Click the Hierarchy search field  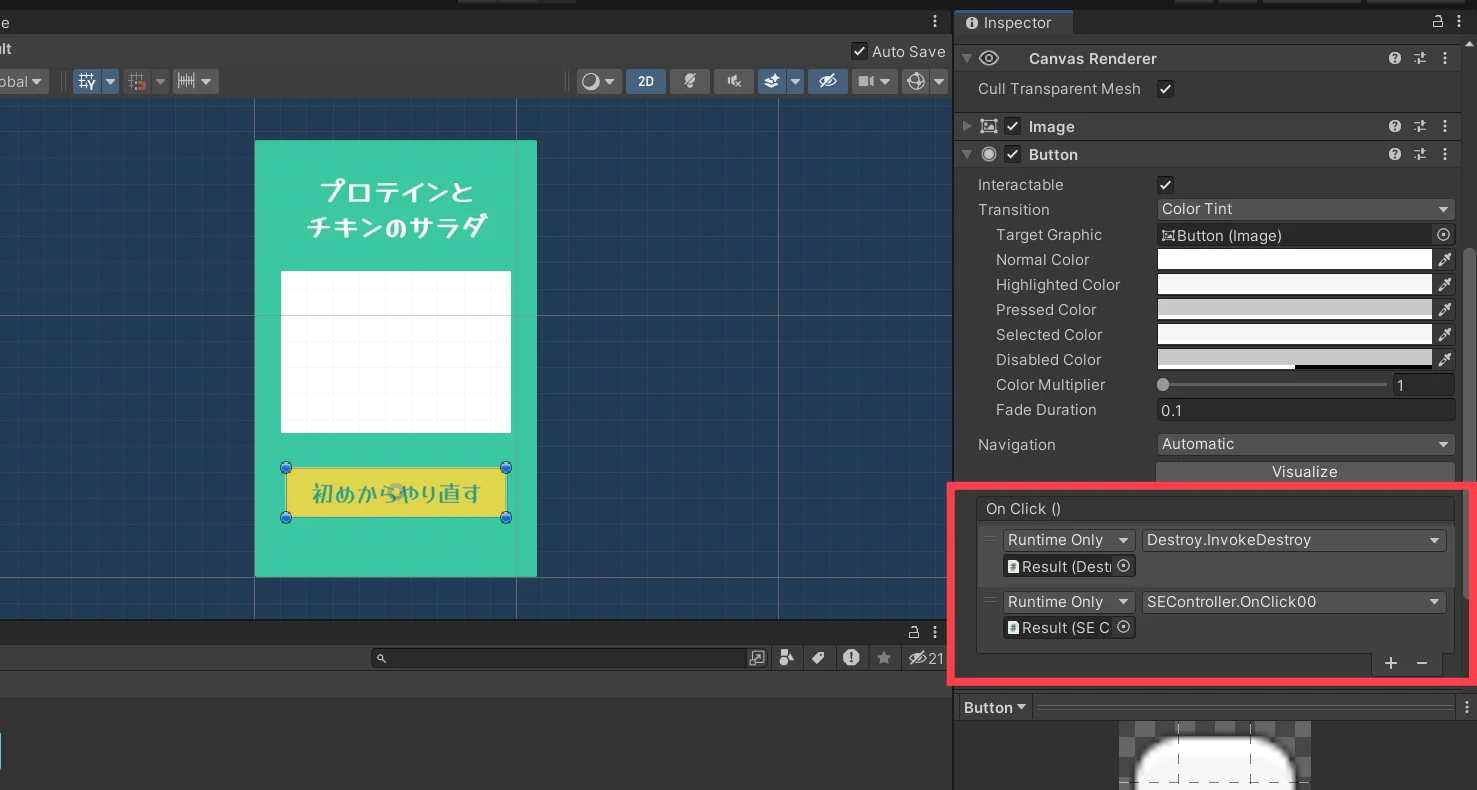559,658
